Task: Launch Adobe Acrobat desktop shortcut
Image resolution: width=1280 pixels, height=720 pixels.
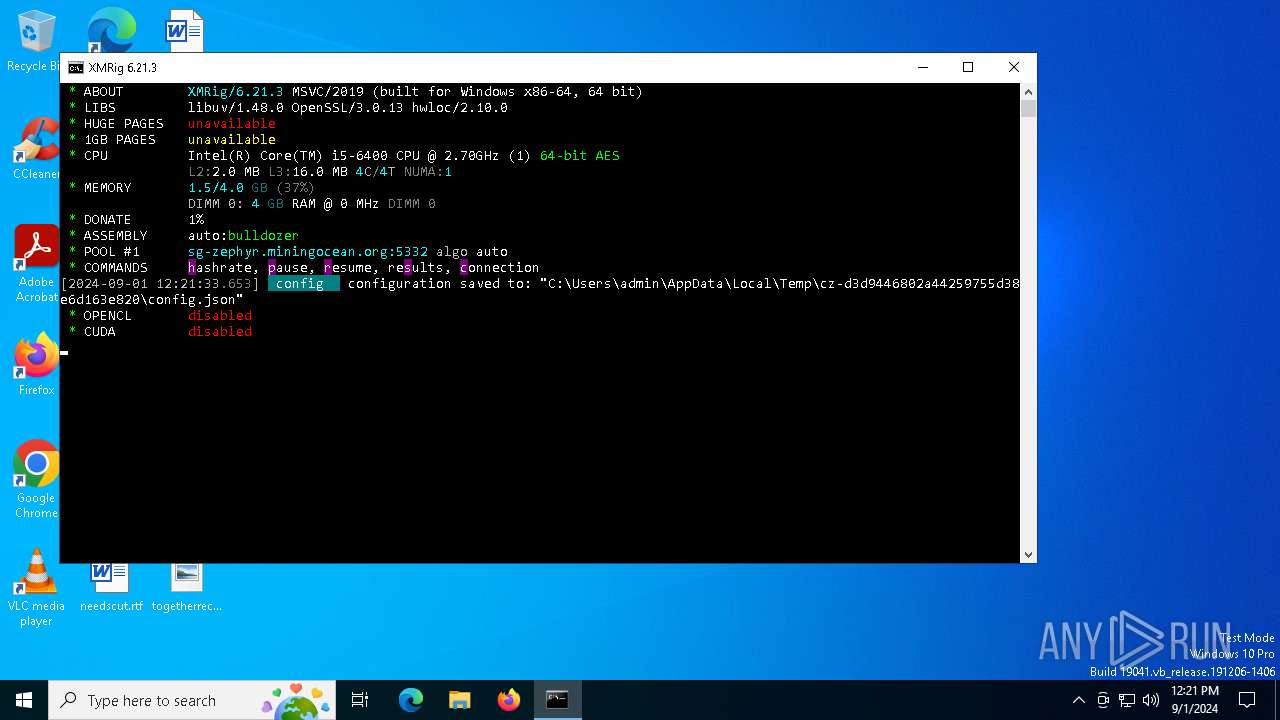Action: (36, 263)
